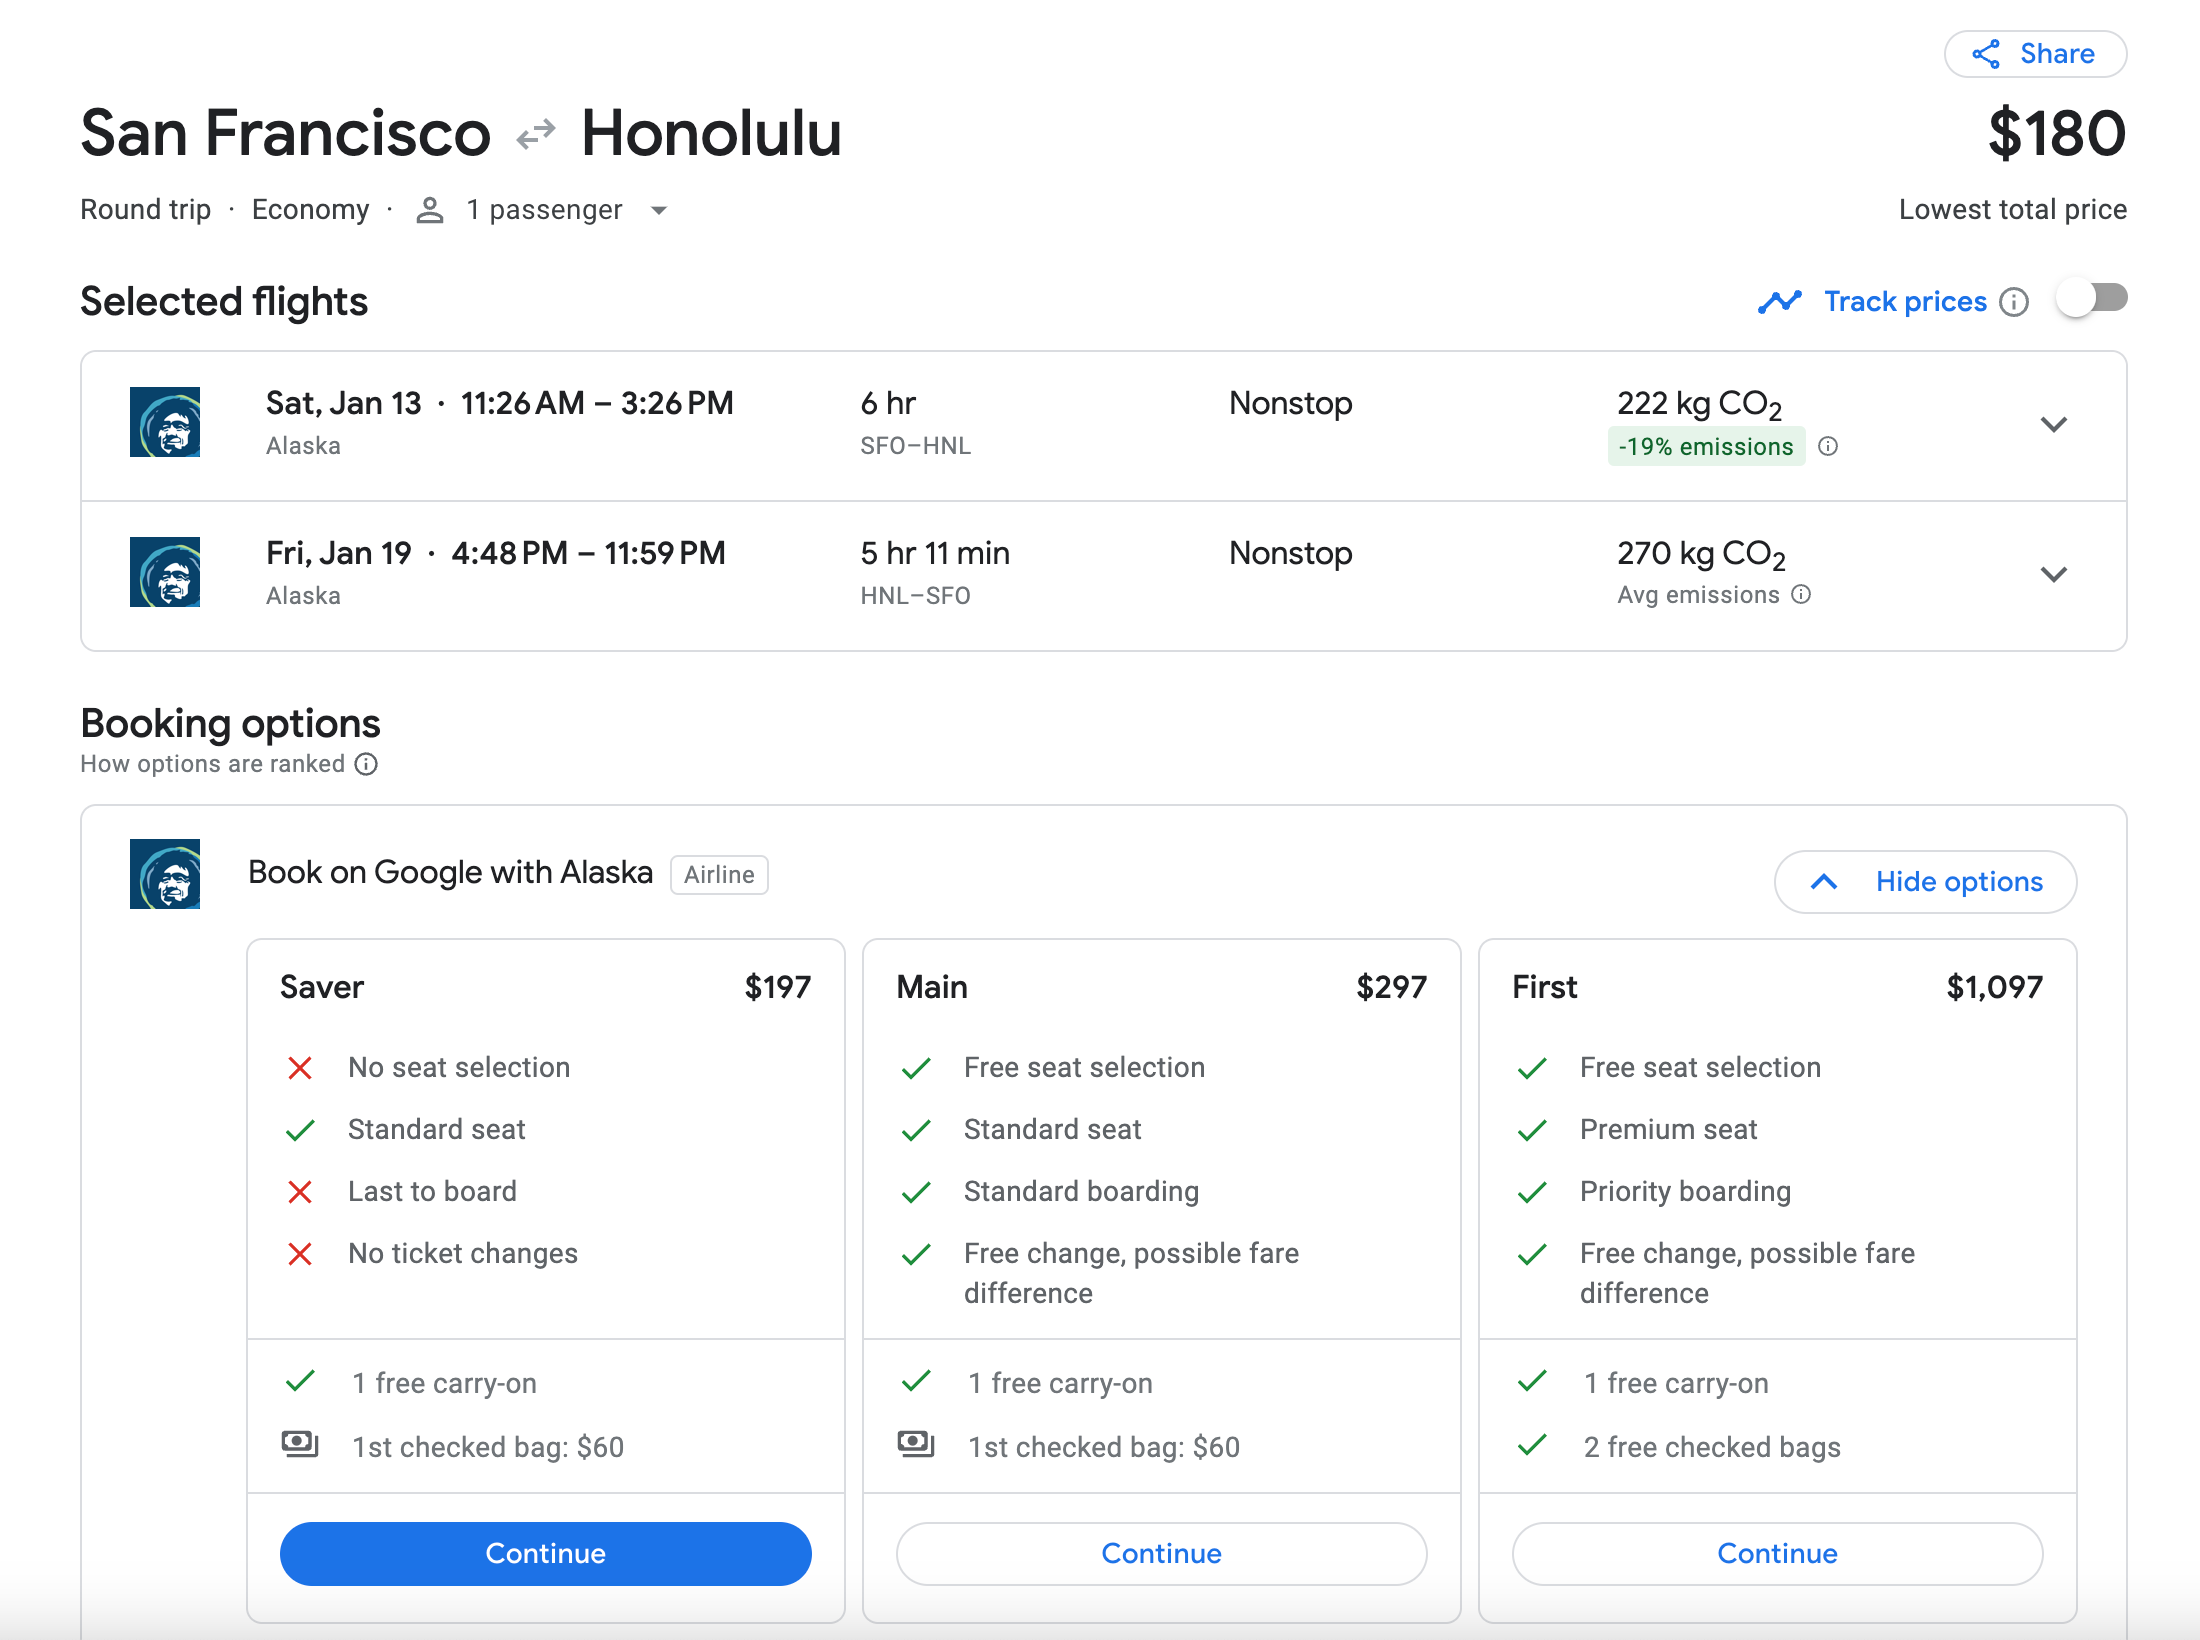Viewport: 2200px width, 1640px height.
Task: Click the Track prices label
Action: 1905,302
